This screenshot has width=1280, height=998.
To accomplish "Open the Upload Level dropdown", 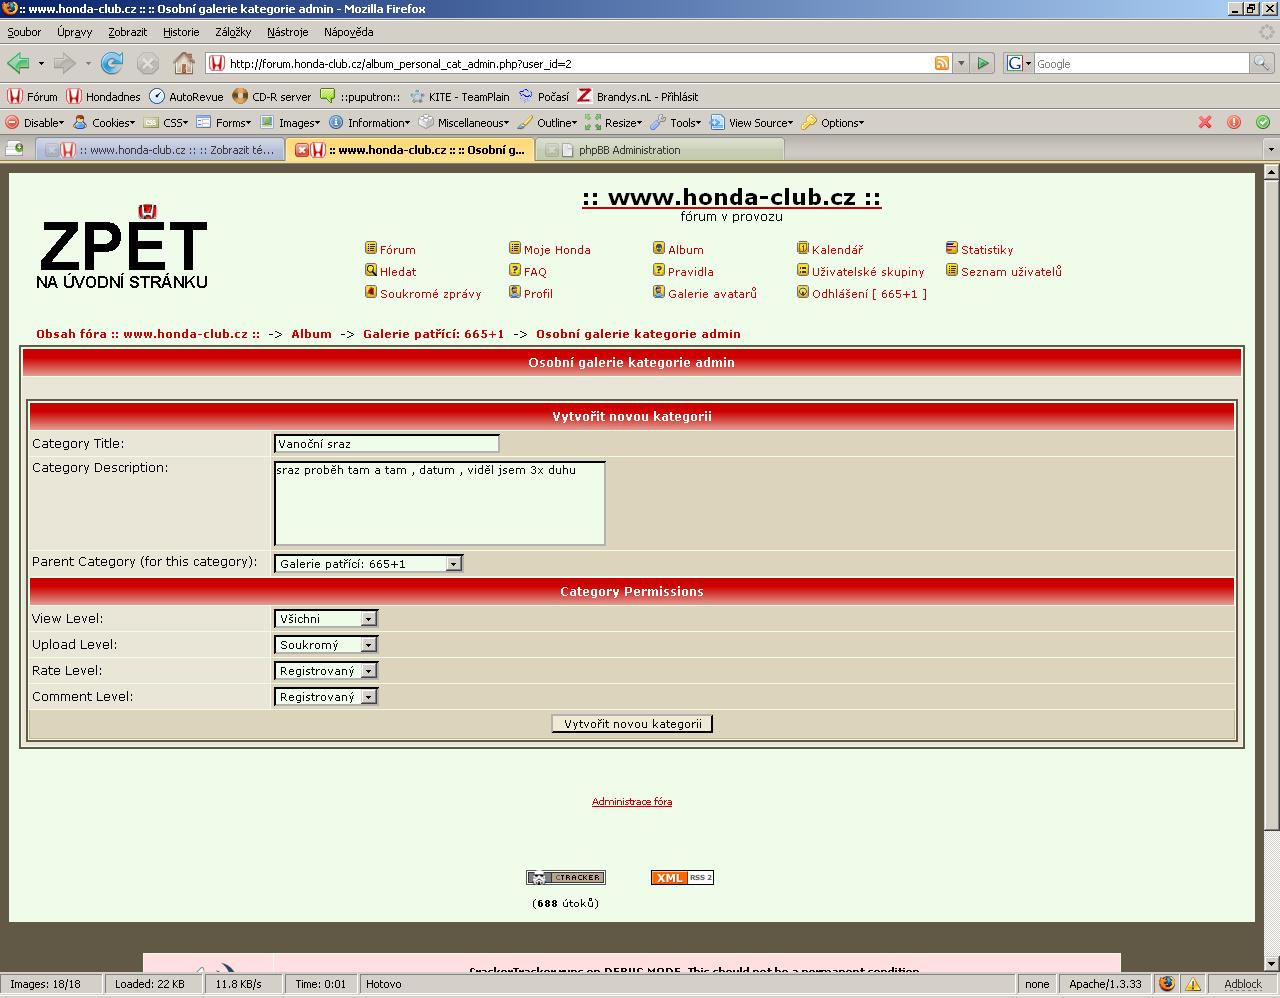I will coord(326,645).
